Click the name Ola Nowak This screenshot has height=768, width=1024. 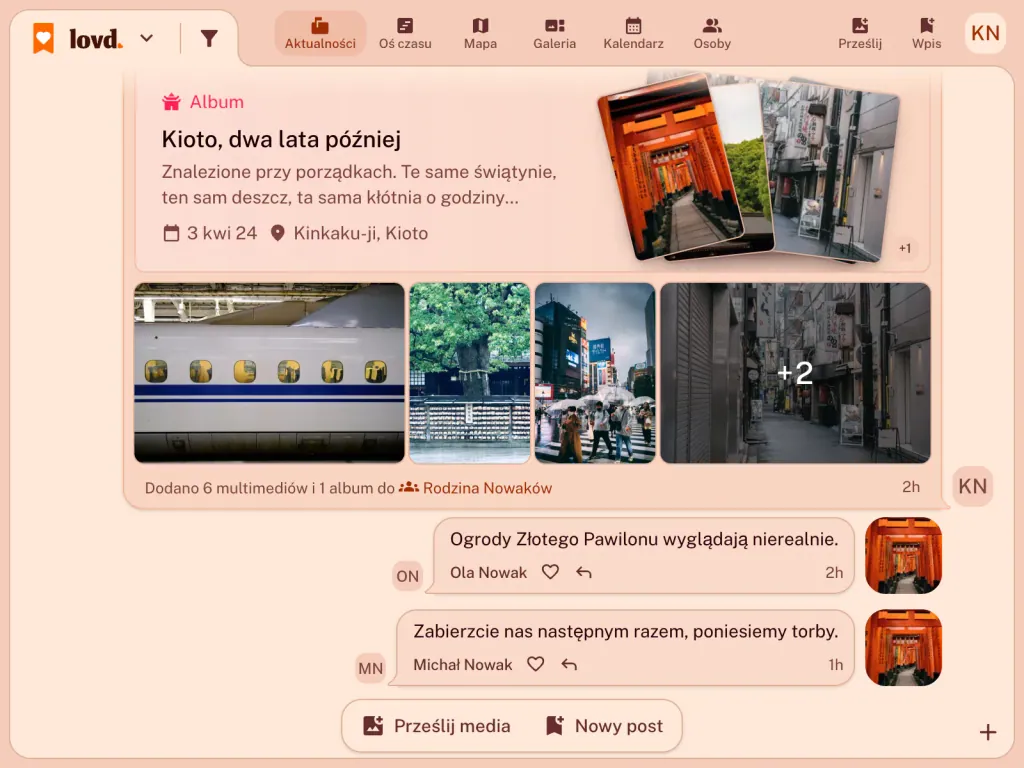(488, 573)
